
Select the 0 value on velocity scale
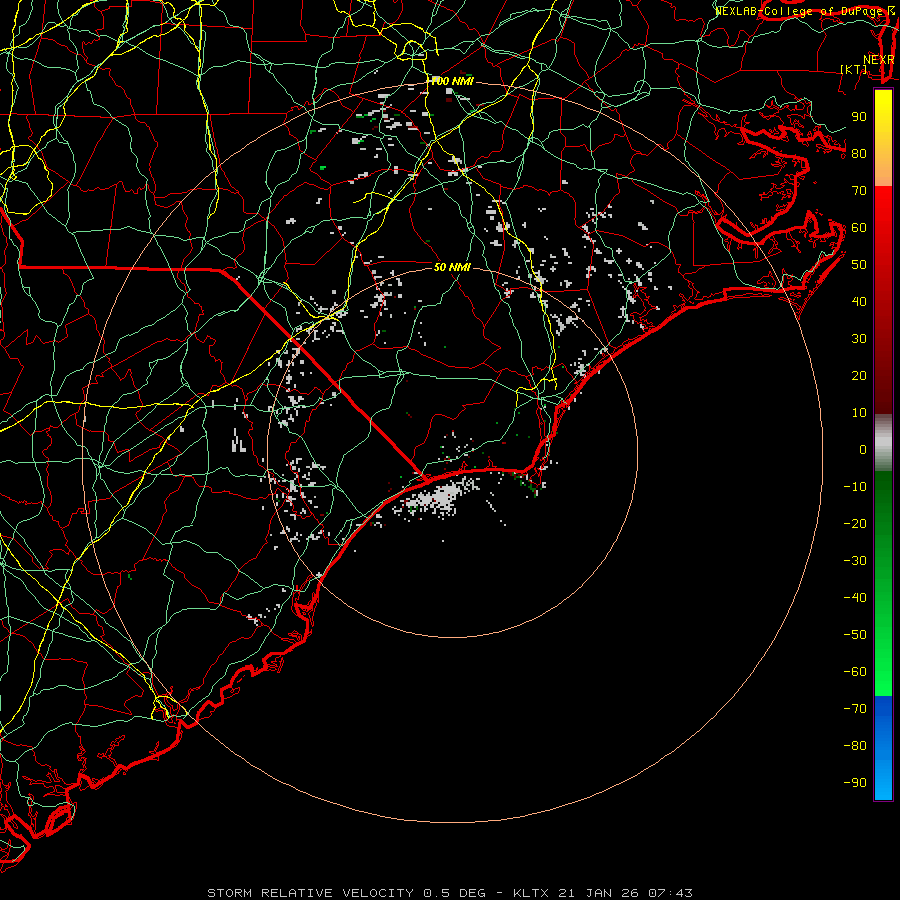tap(863, 450)
